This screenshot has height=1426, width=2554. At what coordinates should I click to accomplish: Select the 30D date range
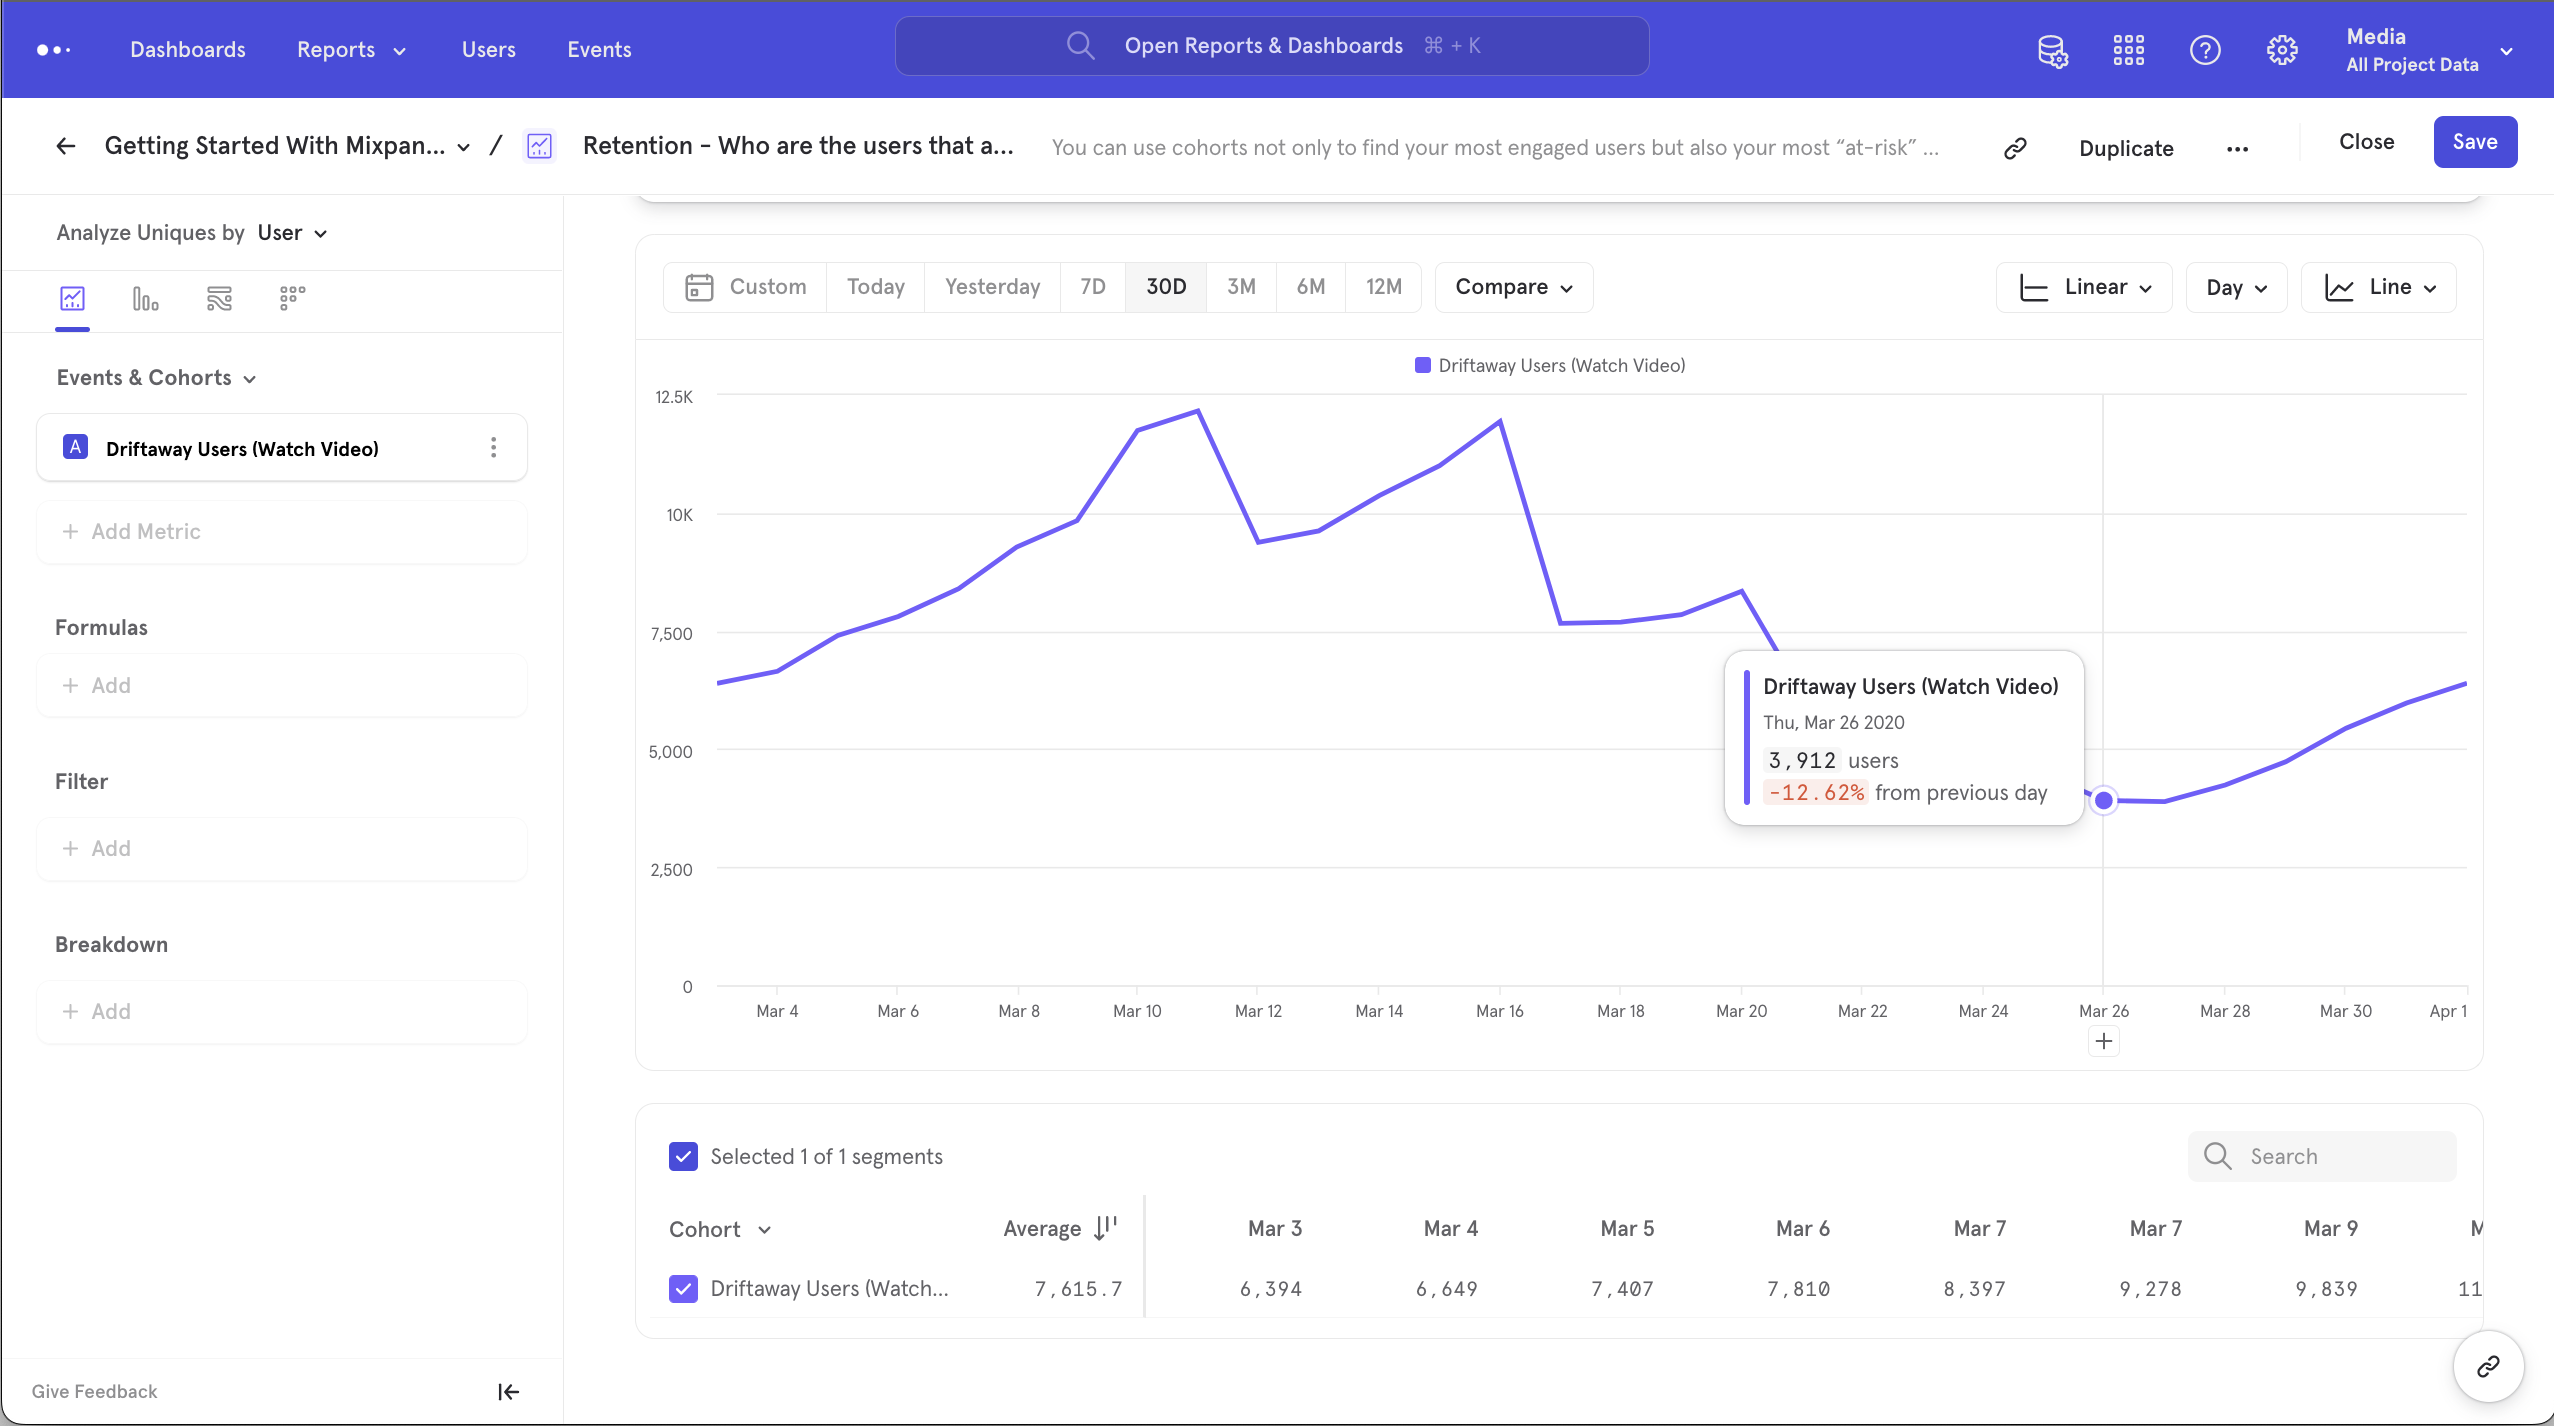(1166, 287)
